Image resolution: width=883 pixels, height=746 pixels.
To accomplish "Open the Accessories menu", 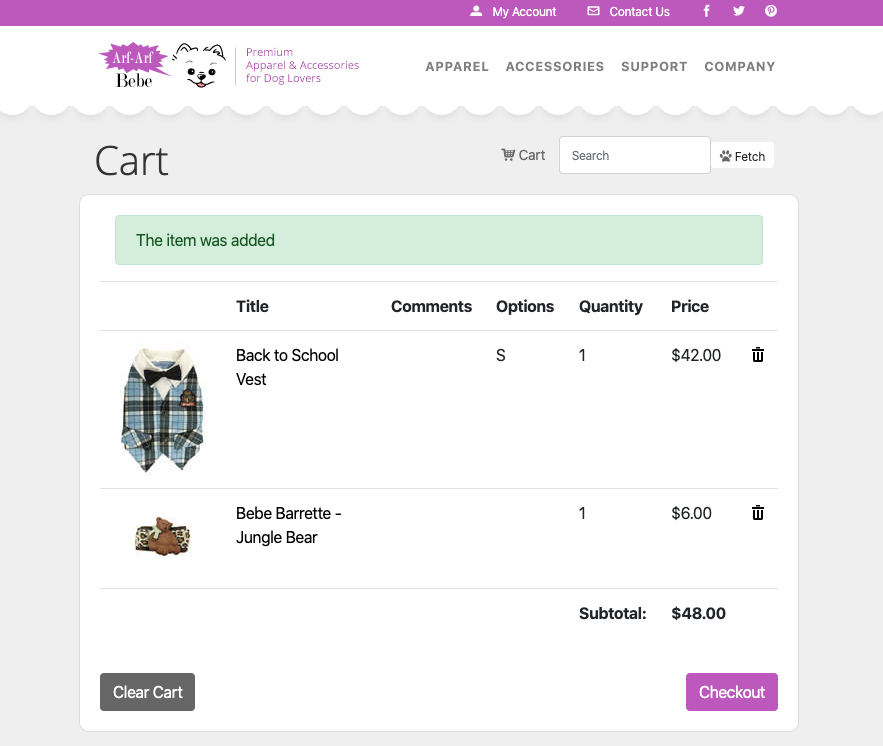I will pyautogui.click(x=555, y=67).
